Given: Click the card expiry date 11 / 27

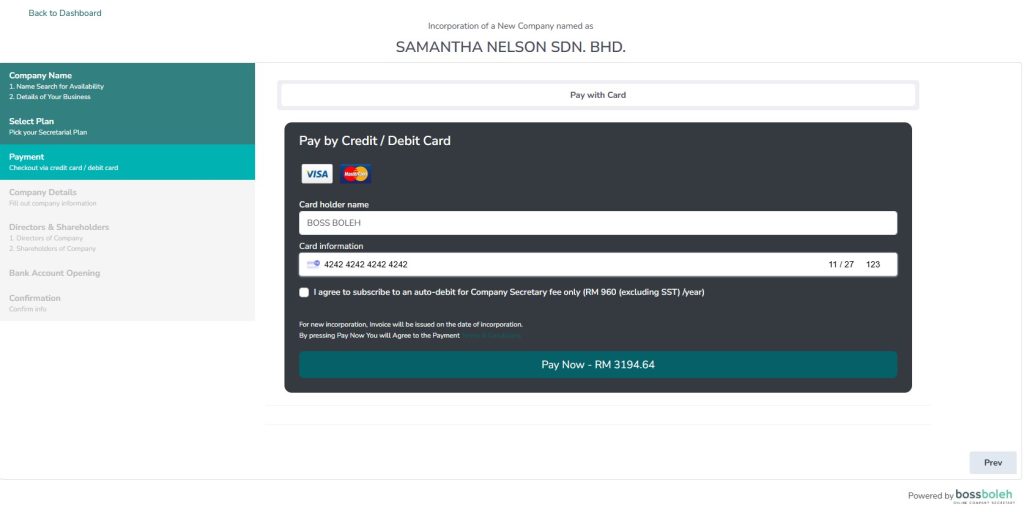Looking at the screenshot, I should (841, 264).
